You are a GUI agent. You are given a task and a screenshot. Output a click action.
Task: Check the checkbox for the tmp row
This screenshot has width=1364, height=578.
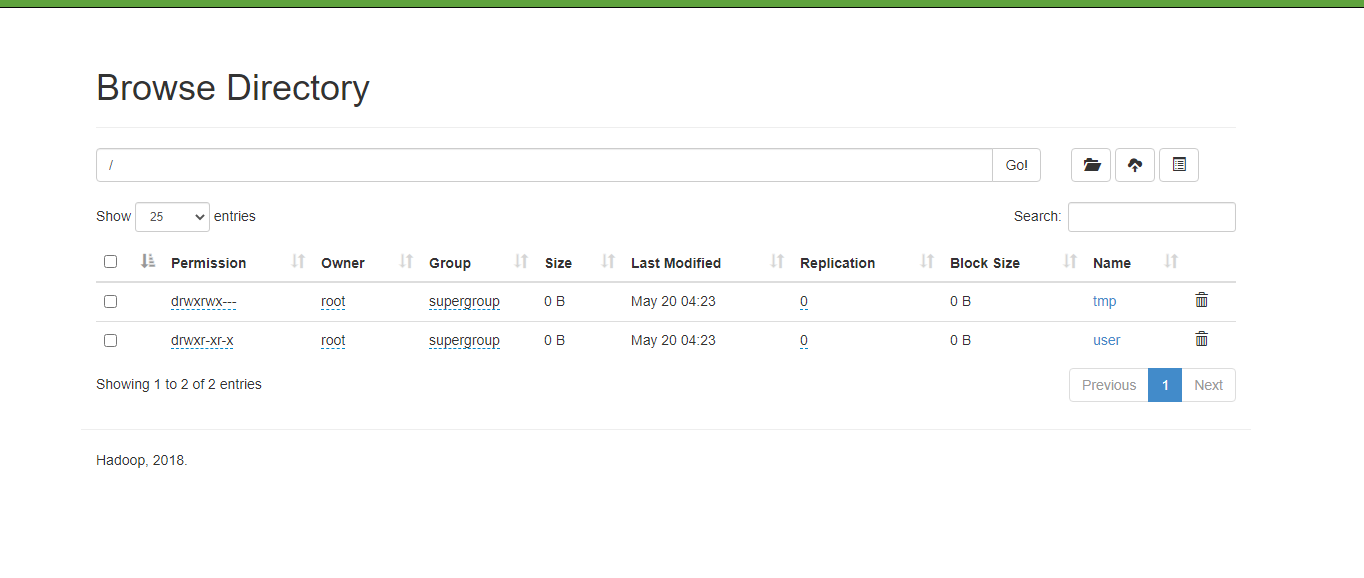(x=110, y=300)
